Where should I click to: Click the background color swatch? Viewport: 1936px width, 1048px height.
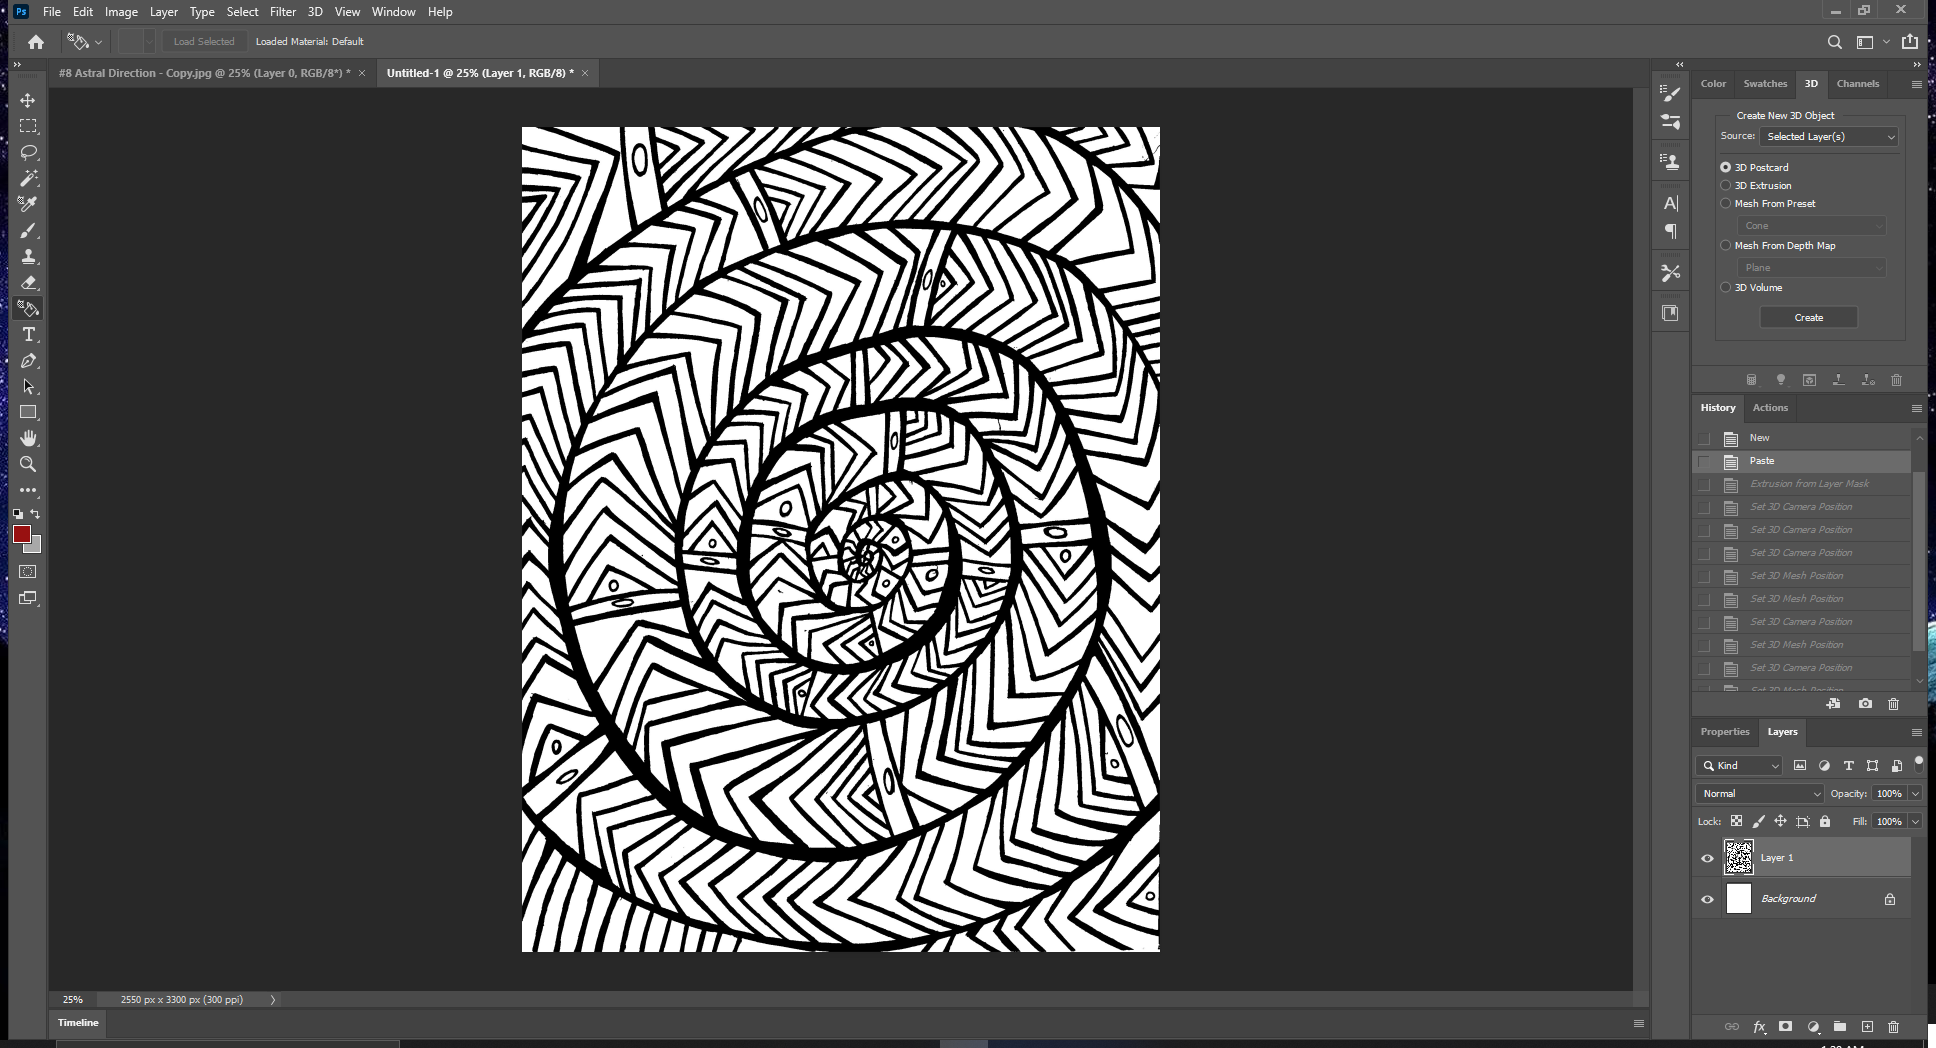36,547
